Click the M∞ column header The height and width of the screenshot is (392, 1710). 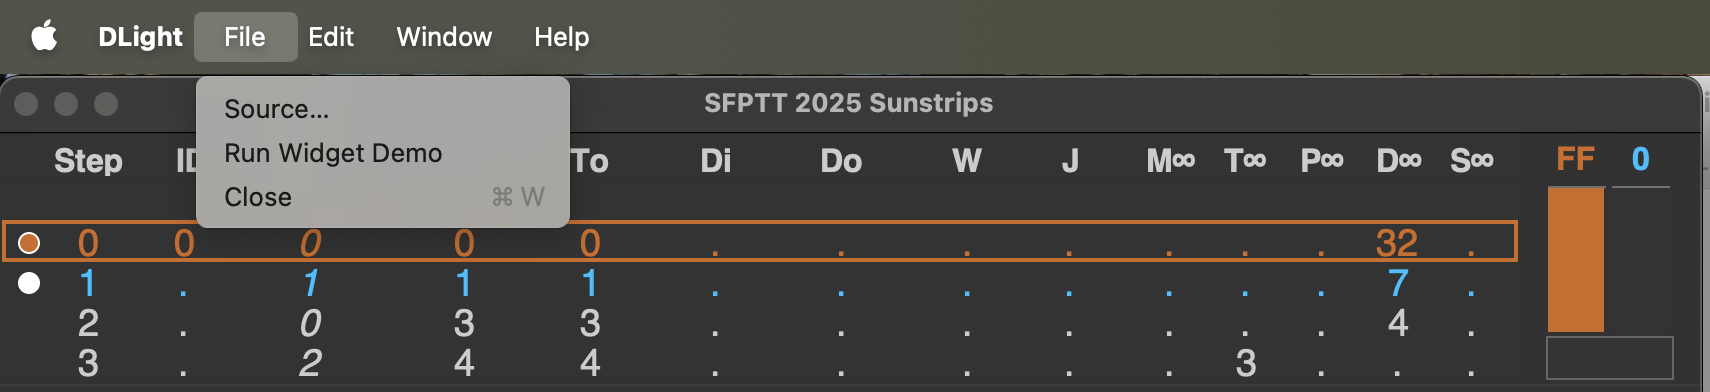tap(1170, 160)
